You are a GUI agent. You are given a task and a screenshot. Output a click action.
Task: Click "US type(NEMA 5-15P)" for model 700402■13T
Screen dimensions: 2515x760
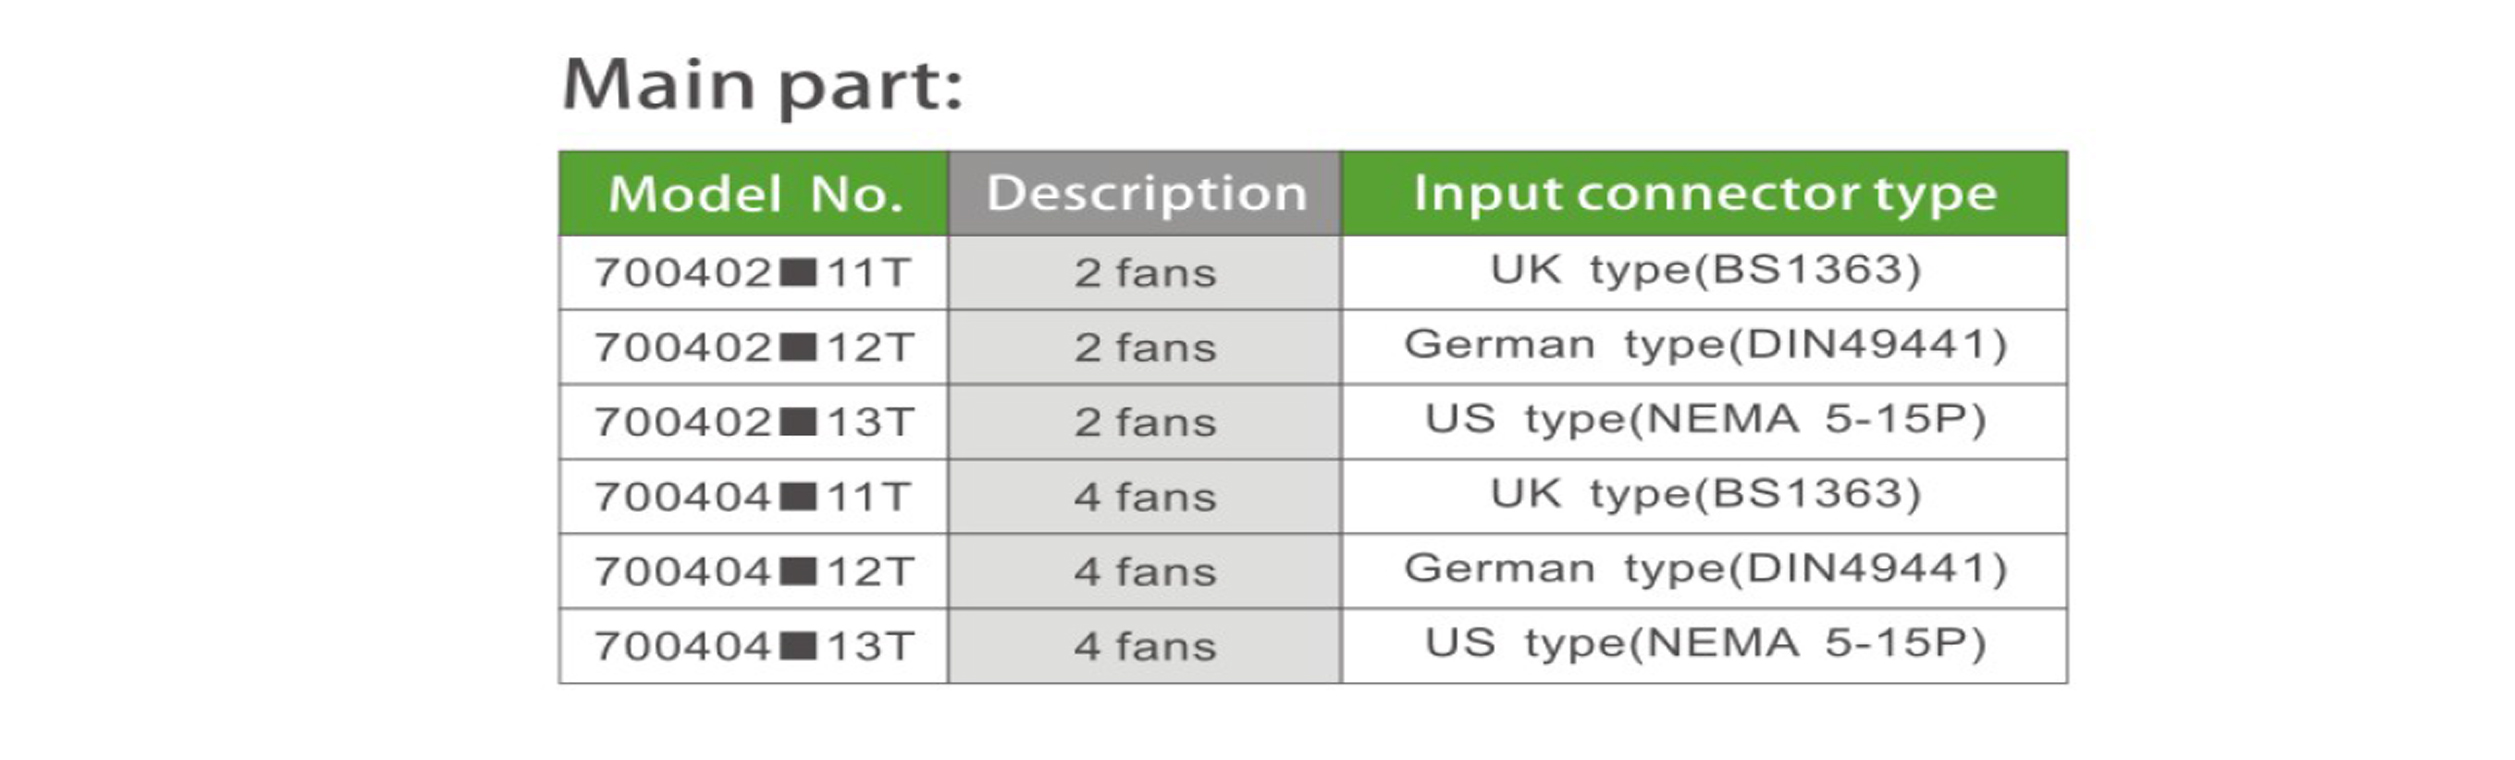[1705, 420]
